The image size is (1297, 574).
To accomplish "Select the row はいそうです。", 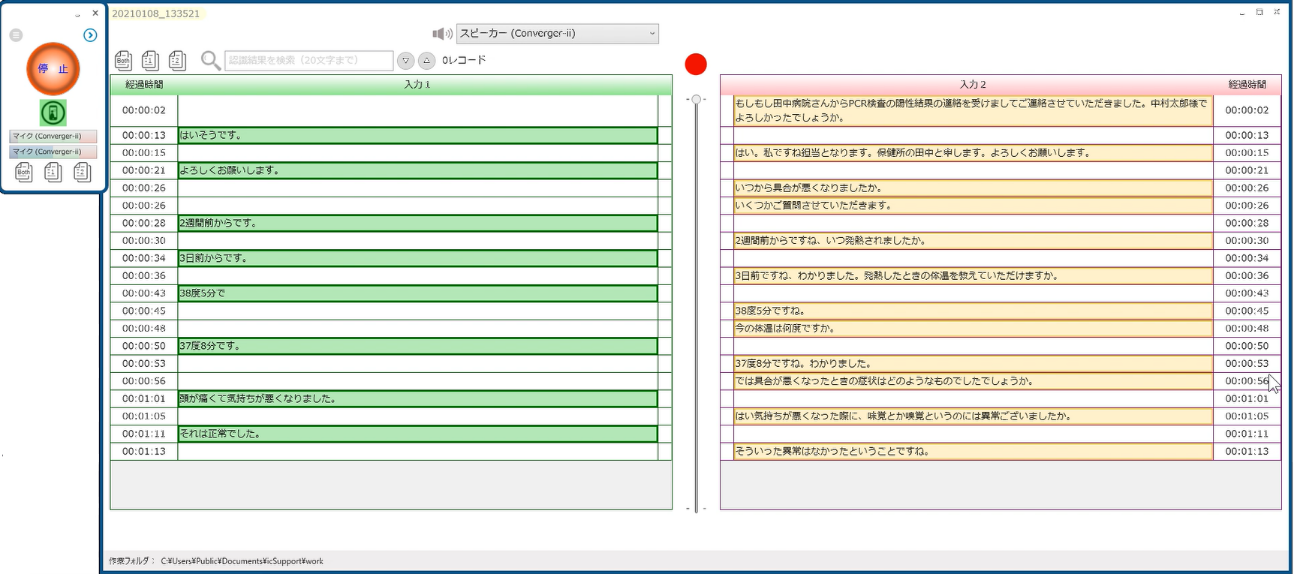I will (x=418, y=135).
